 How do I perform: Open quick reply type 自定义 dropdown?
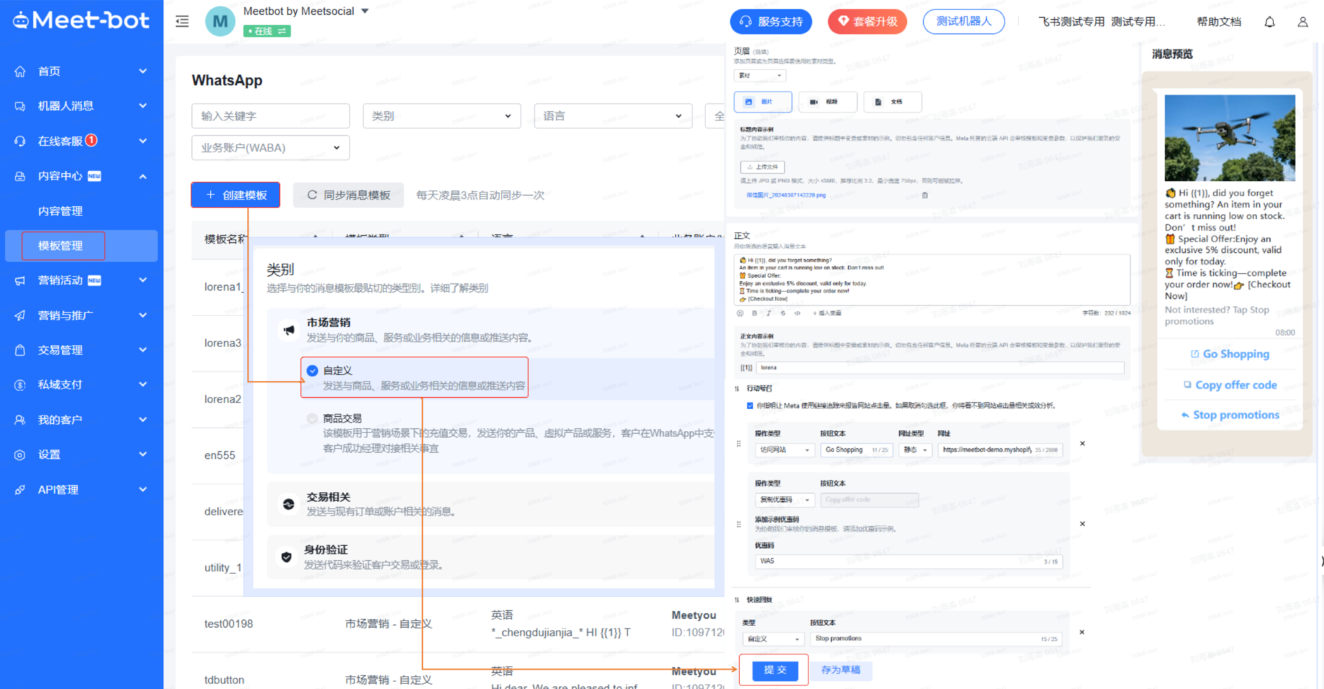pyautogui.click(x=773, y=638)
